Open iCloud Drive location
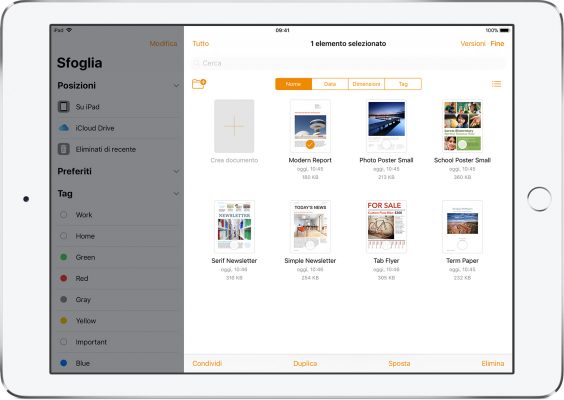Image resolution: width=564 pixels, height=400 pixels. coord(118,128)
